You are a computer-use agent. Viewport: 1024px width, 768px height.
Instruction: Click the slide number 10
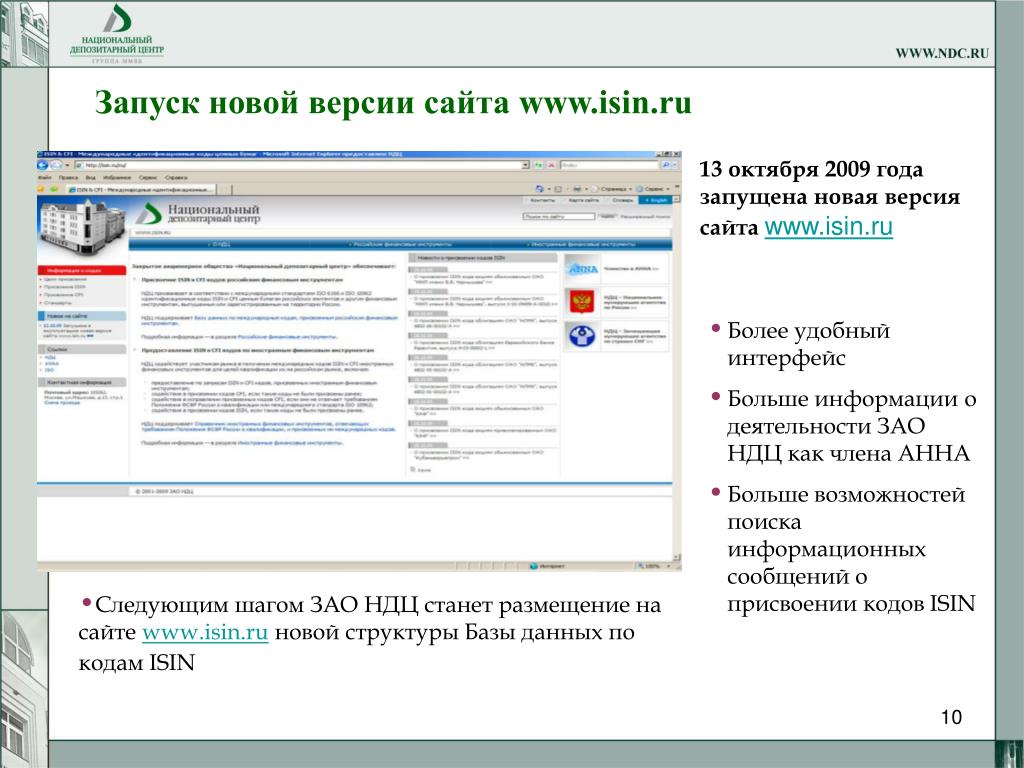tap(951, 717)
